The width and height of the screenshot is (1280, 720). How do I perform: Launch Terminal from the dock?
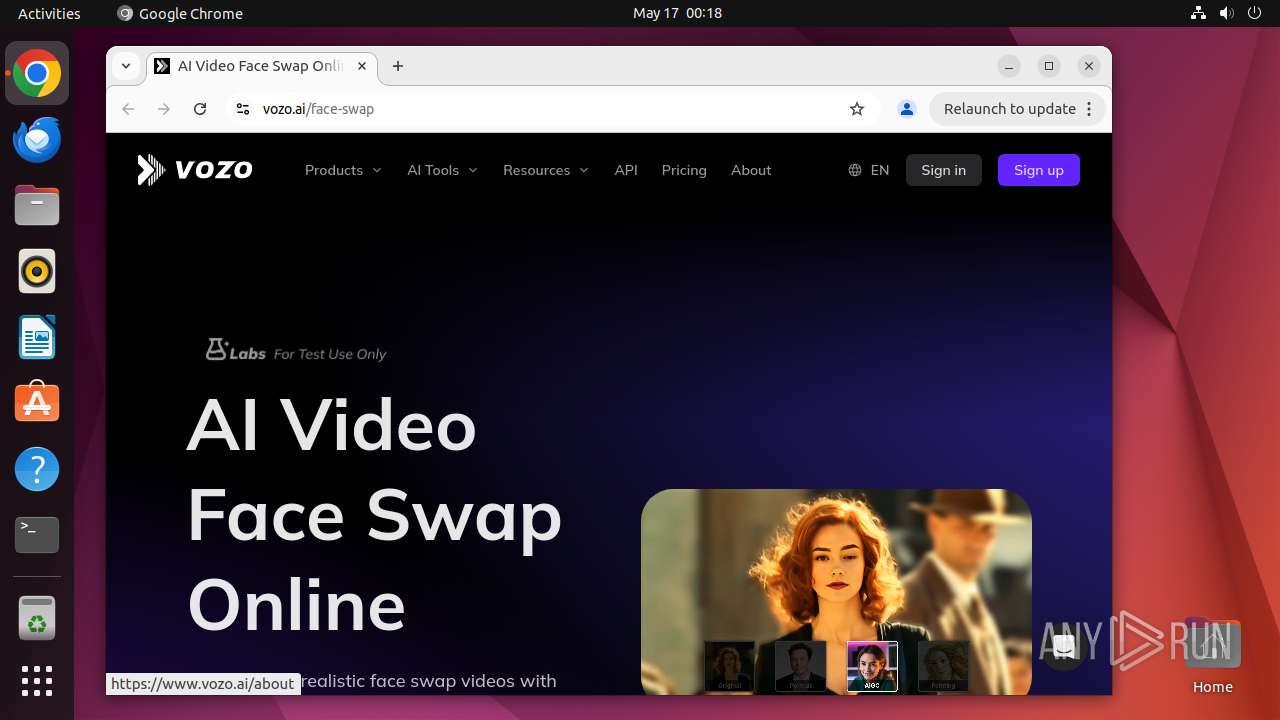click(x=37, y=535)
